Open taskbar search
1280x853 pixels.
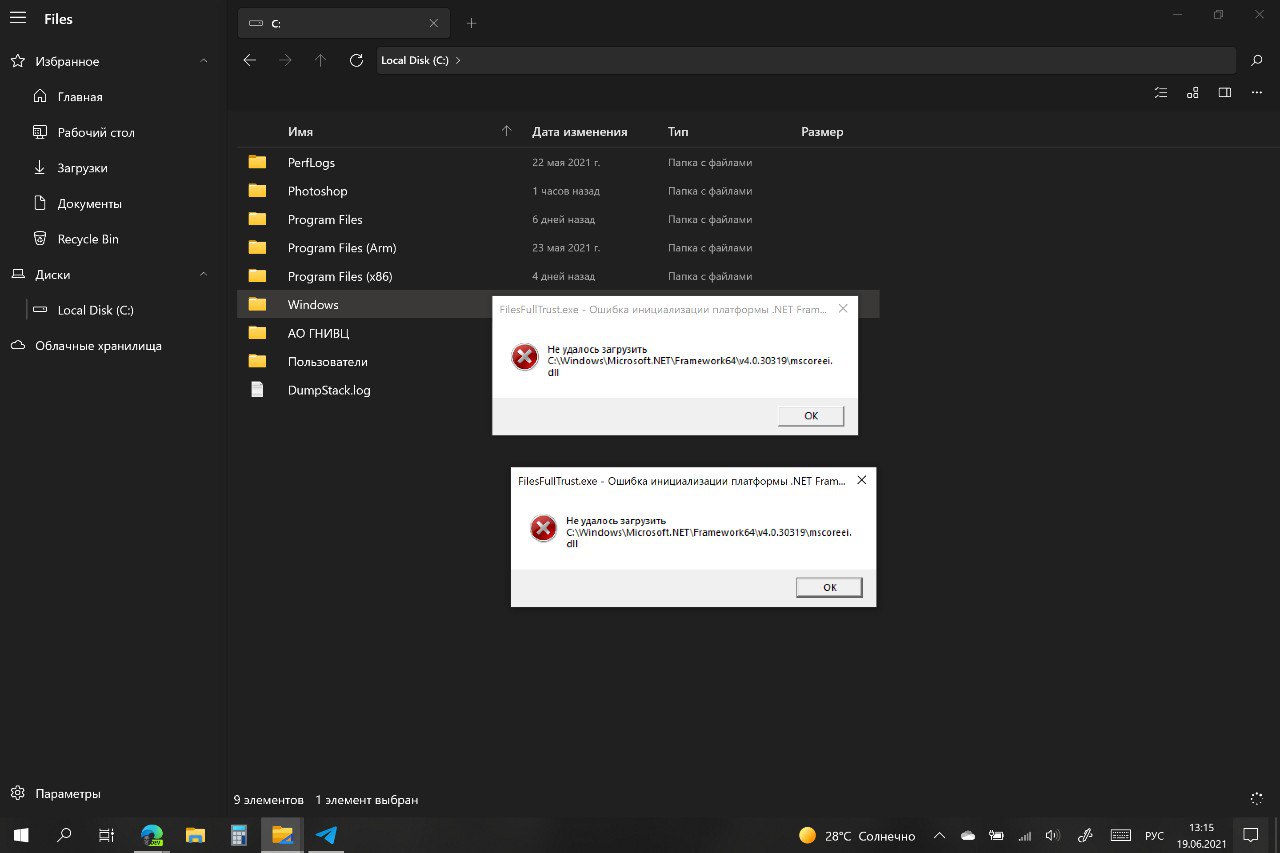point(64,835)
